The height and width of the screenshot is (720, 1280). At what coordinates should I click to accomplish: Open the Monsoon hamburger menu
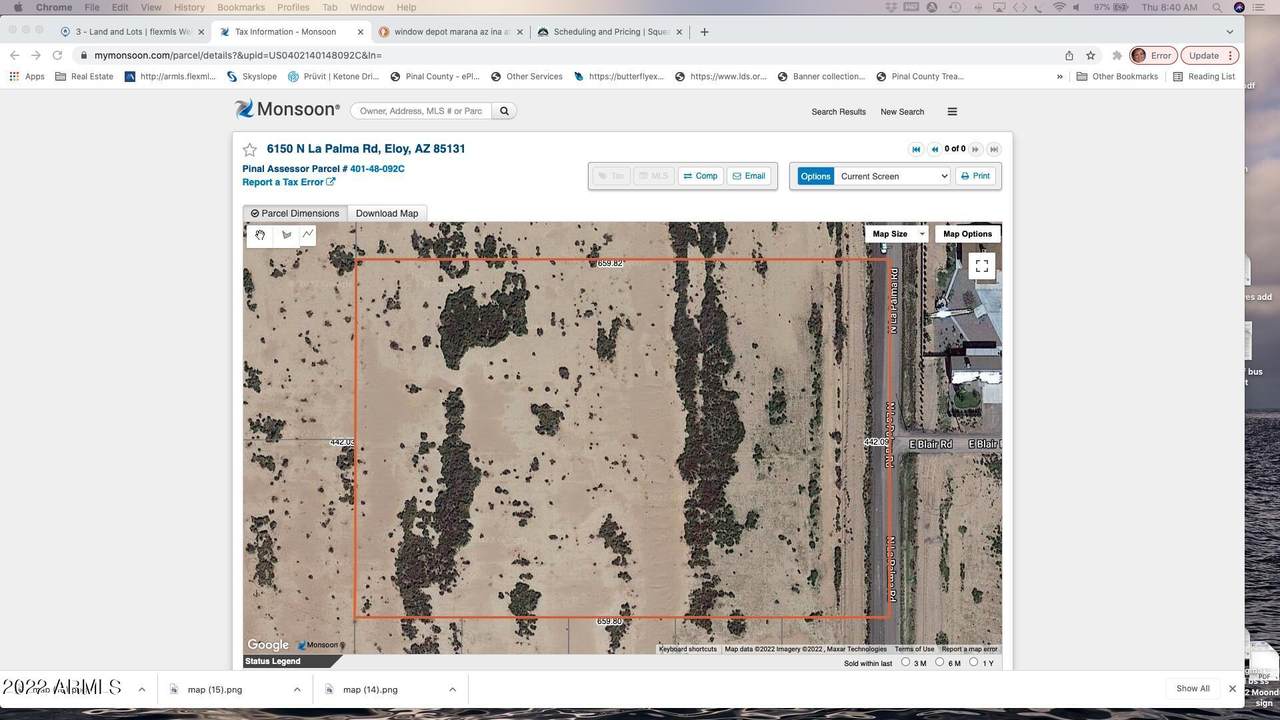(952, 112)
